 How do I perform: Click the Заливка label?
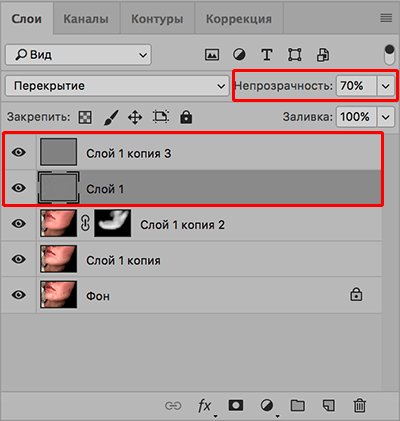[x=308, y=117]
